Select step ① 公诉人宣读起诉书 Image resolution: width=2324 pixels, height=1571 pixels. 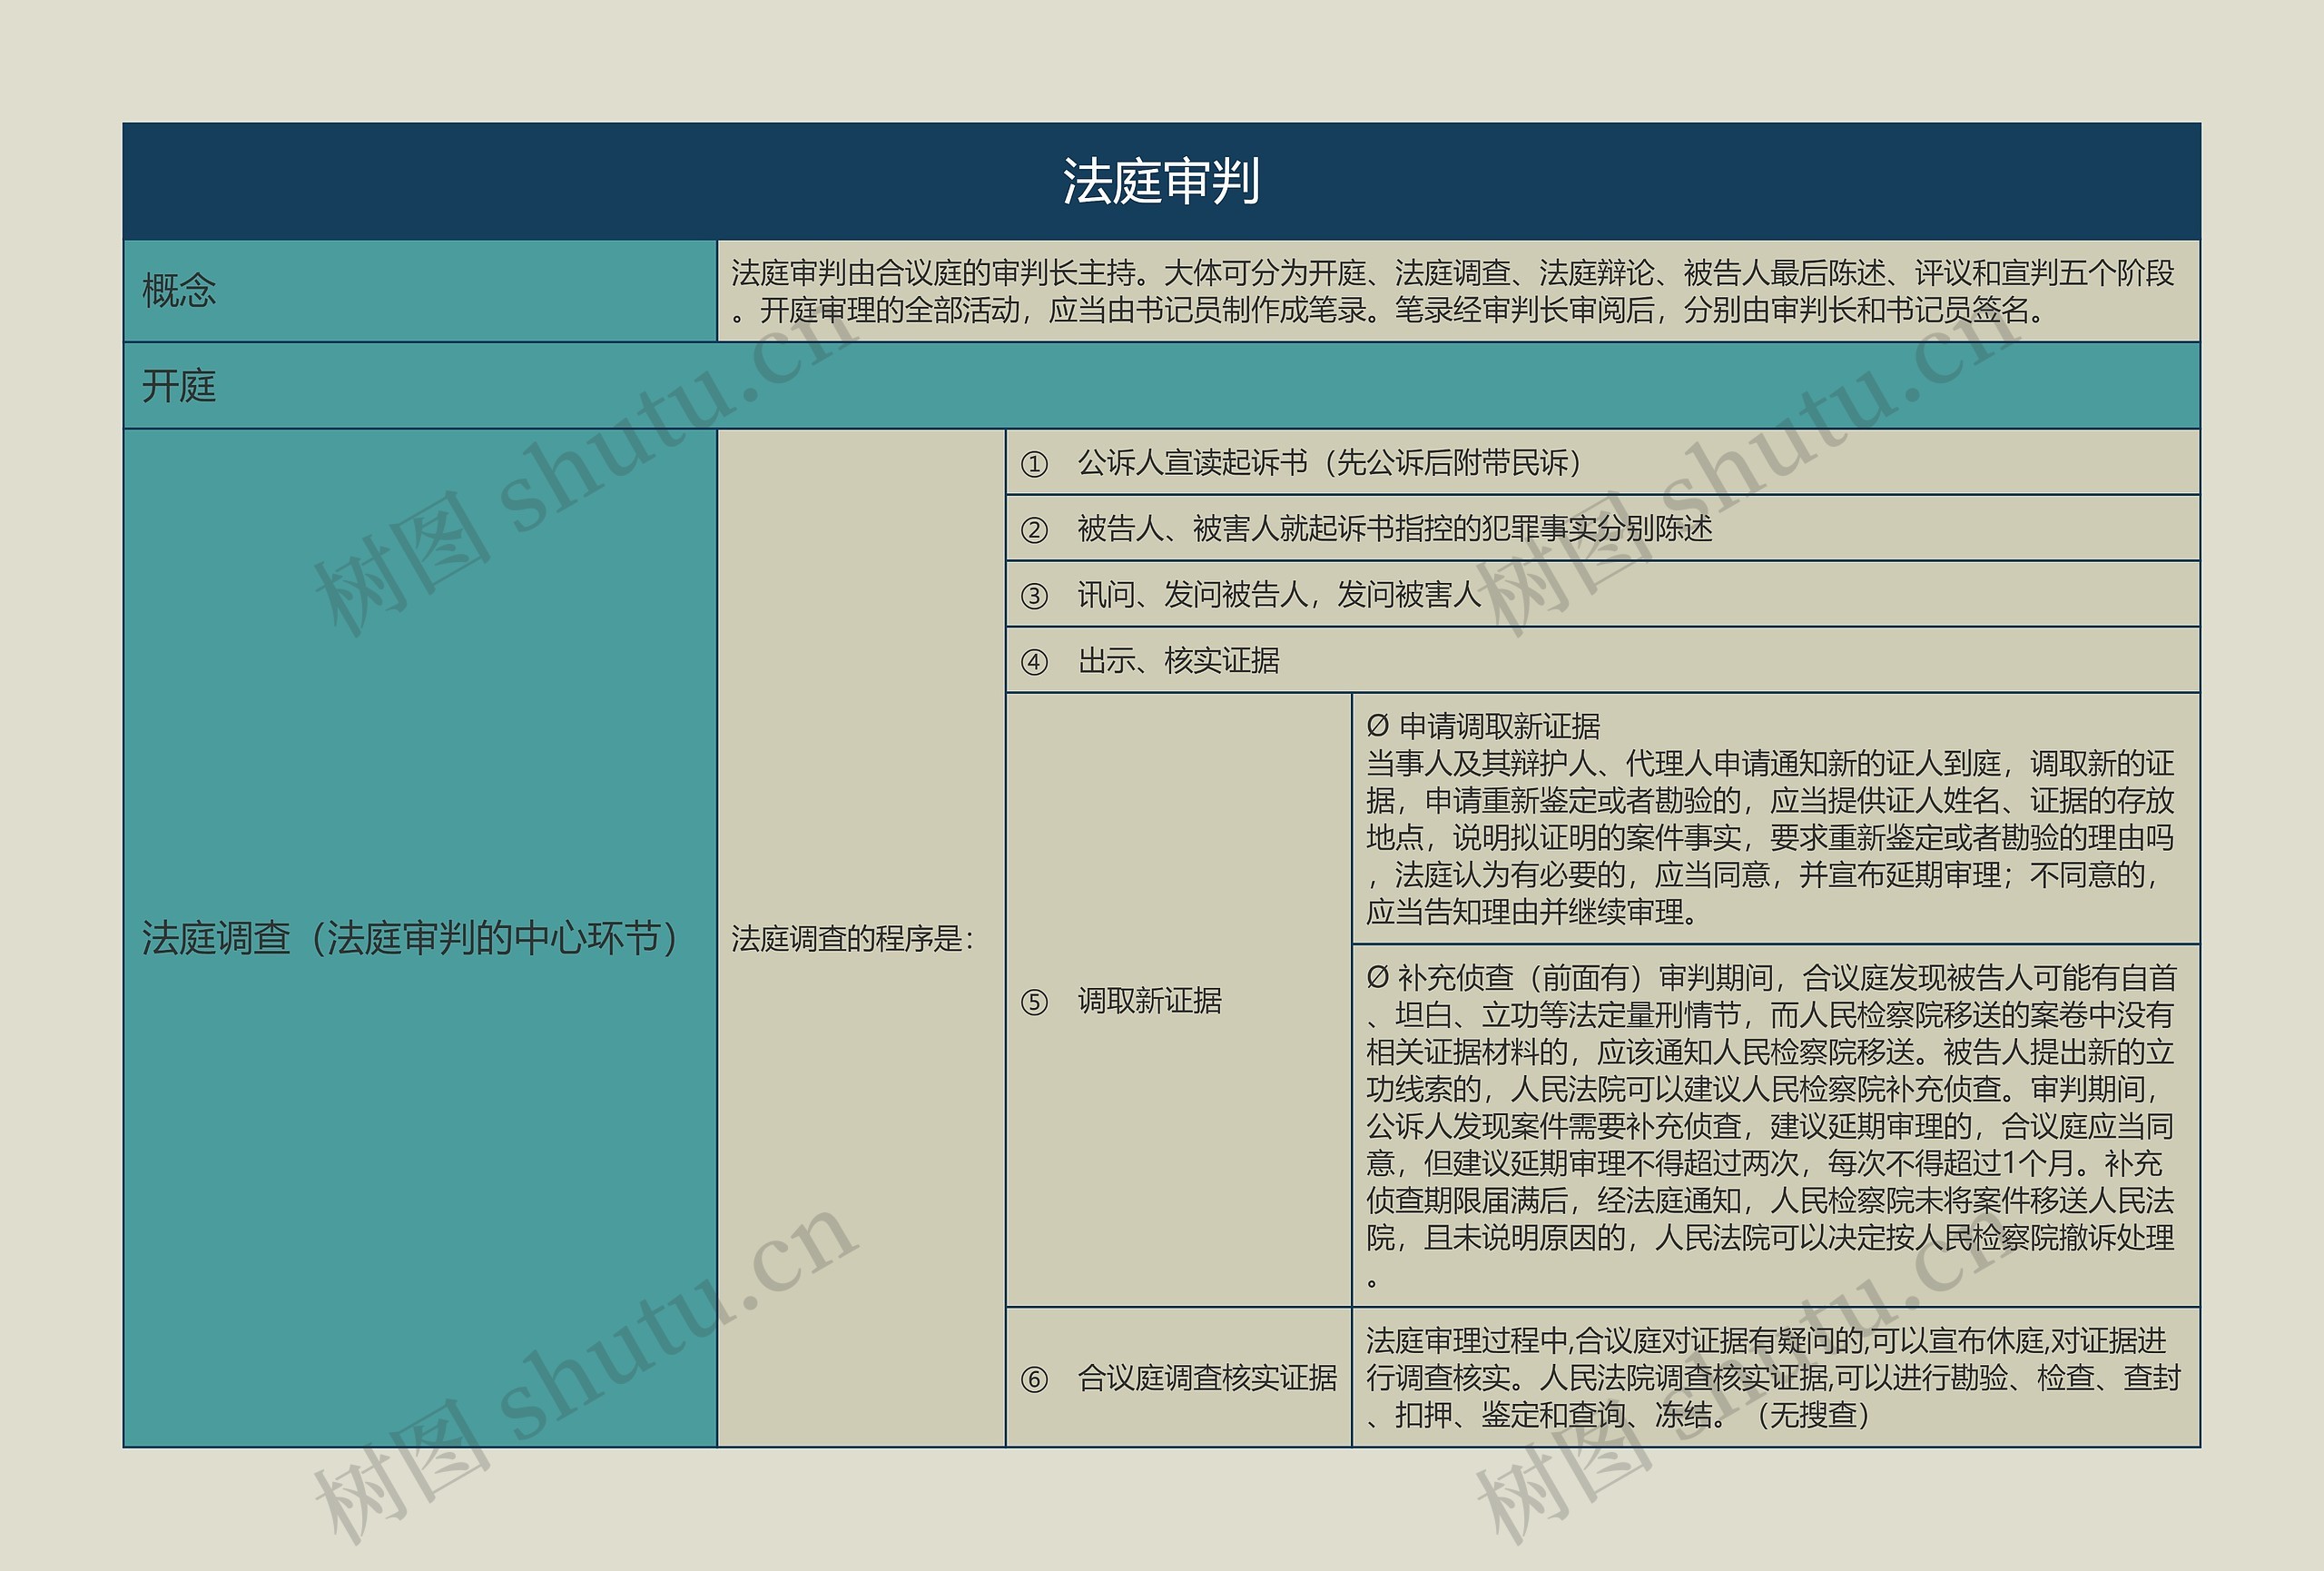click(1602, 462)
